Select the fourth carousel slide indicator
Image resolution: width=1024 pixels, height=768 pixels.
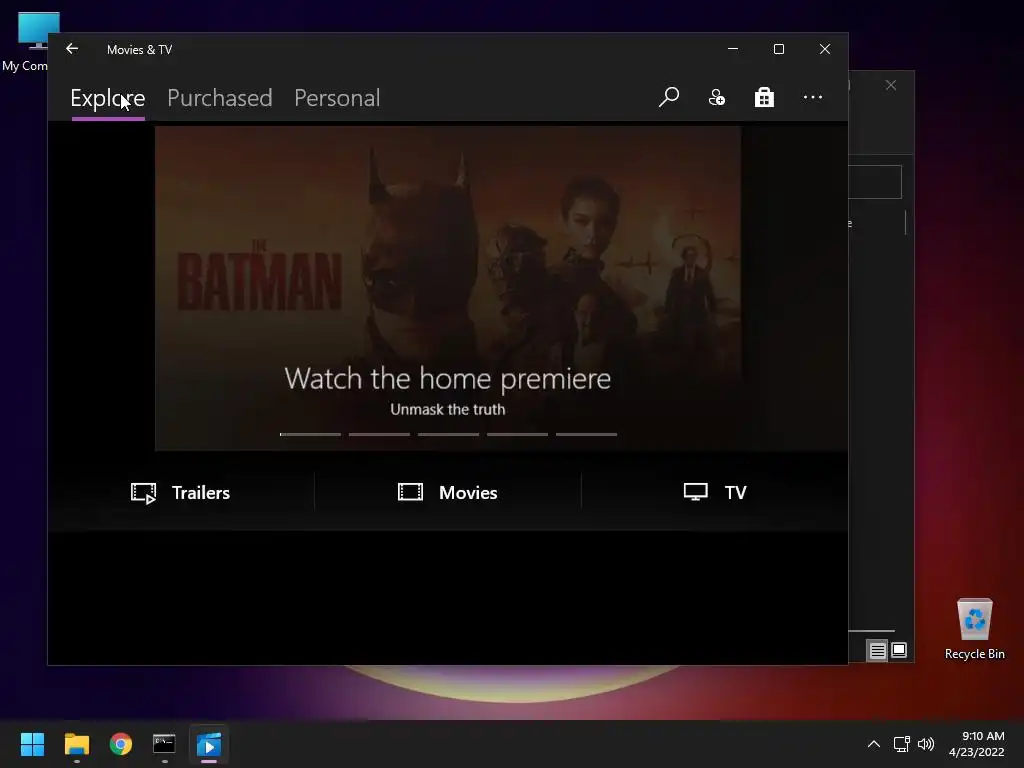[x=517, y=434]
